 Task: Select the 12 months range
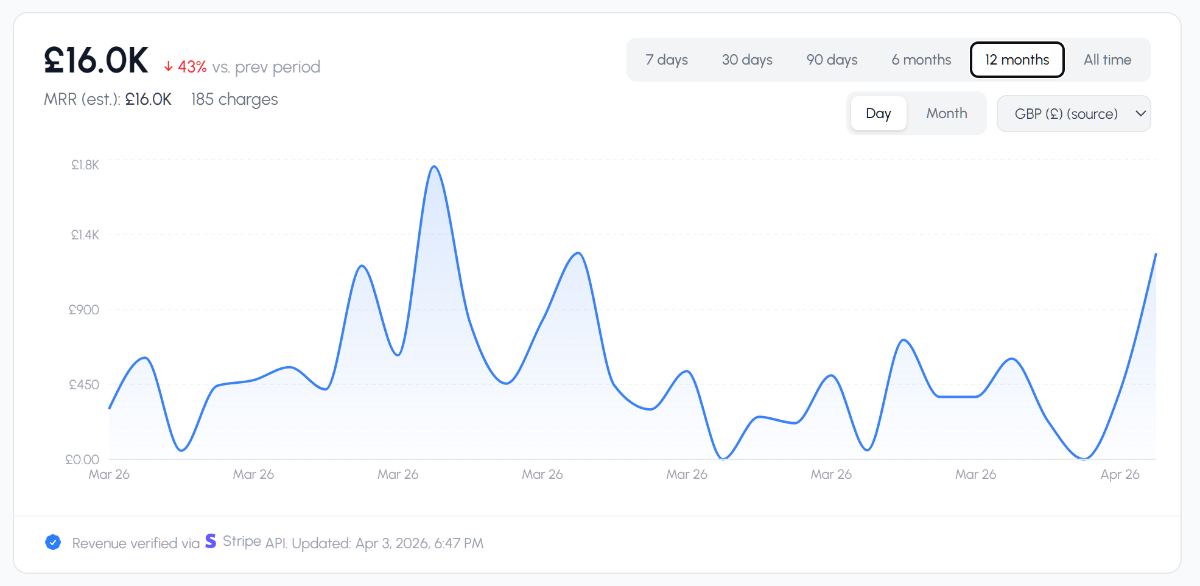[1017, 60]
